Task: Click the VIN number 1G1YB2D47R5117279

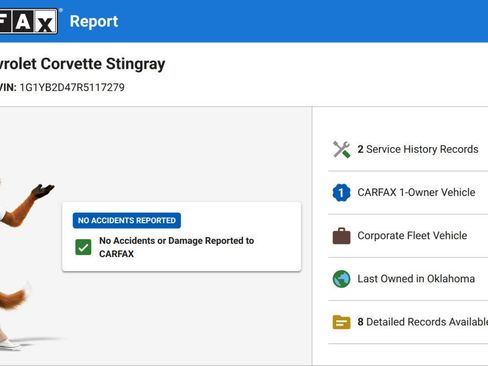Action: (72, 87)
